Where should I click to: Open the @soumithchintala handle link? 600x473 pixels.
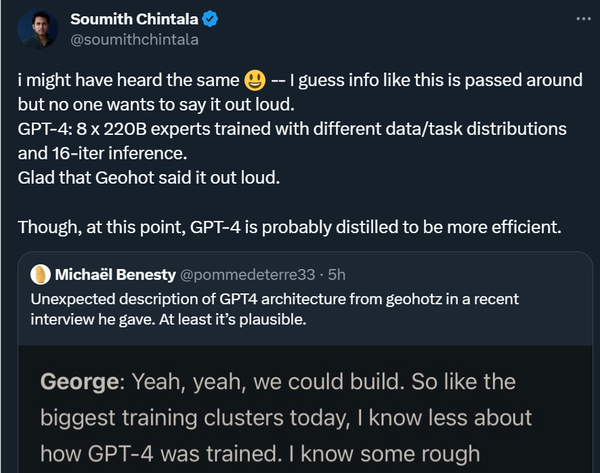click(x=134, y=40)
